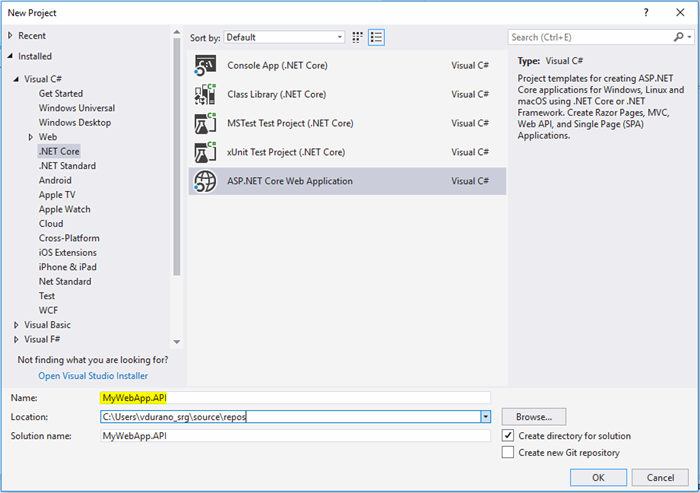Select Class Library (.NET Core) template name
The image size is (700, 493).
276,94
